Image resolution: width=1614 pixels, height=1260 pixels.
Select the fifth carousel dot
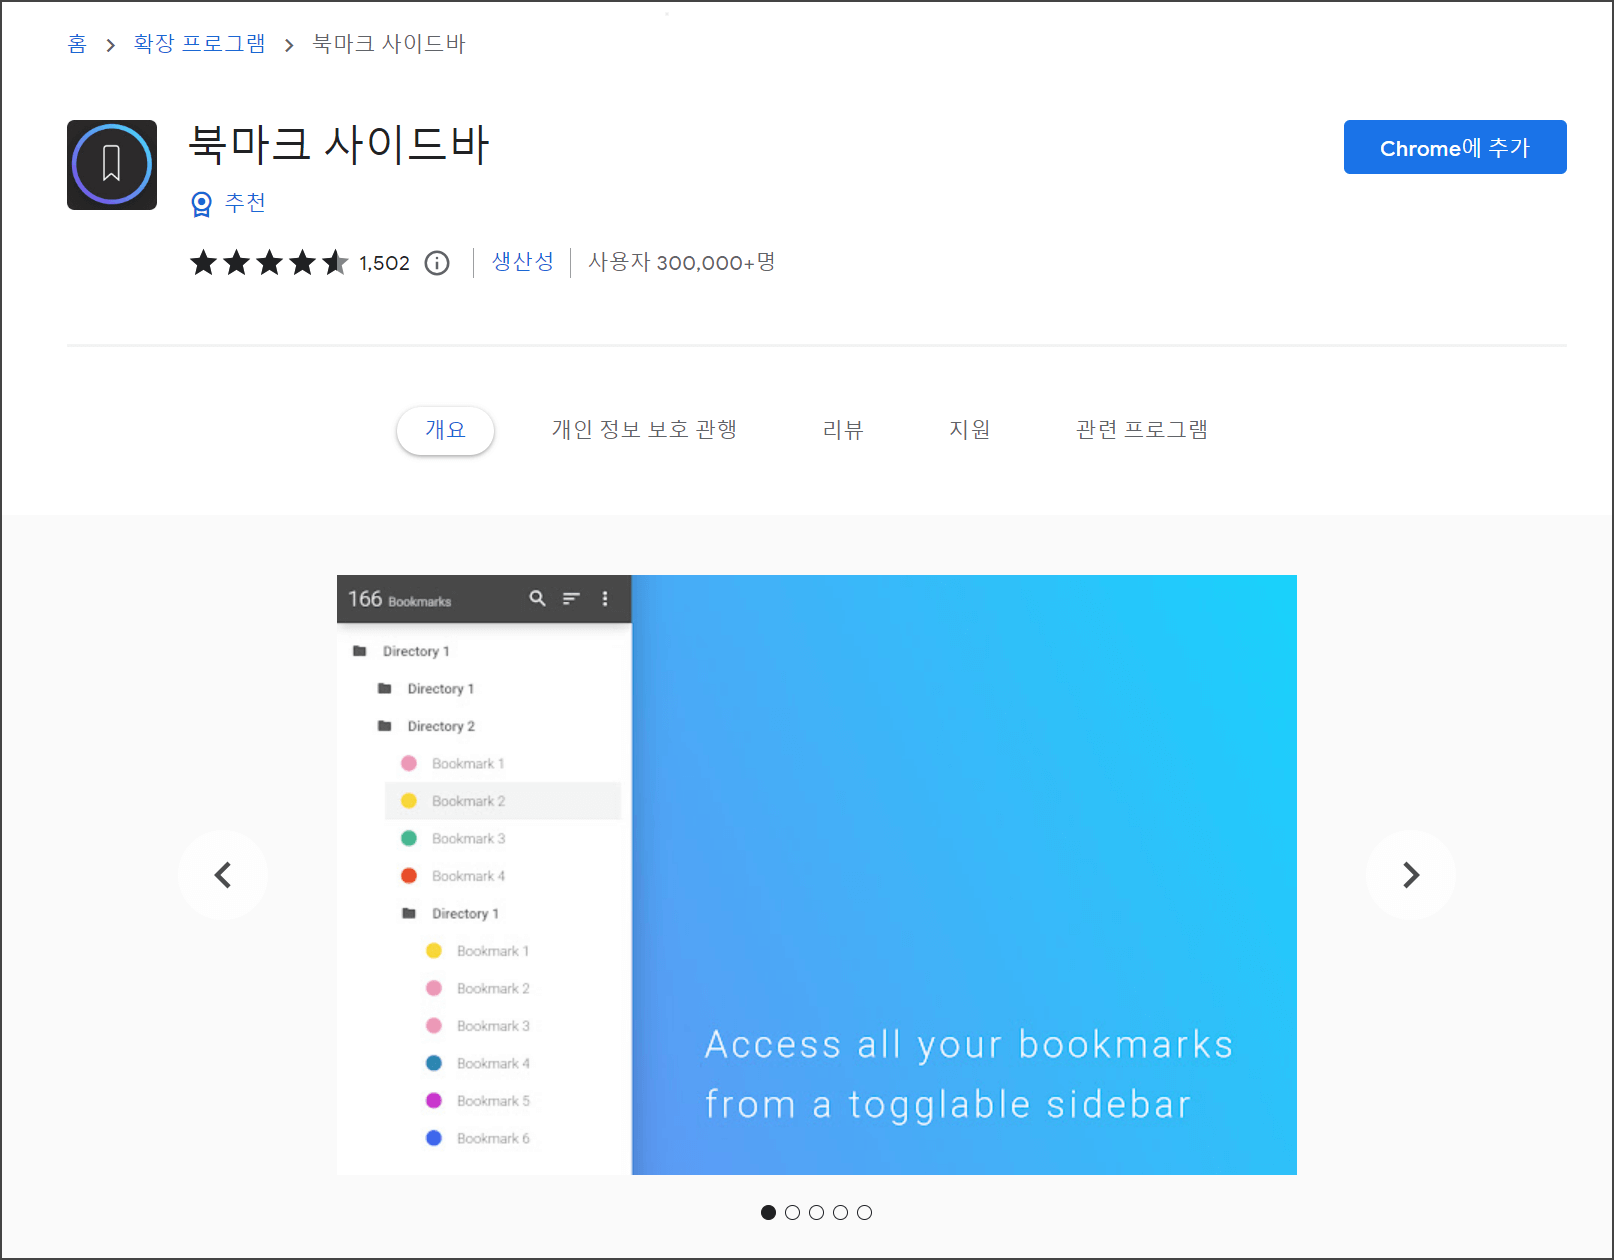[864, 1212]
